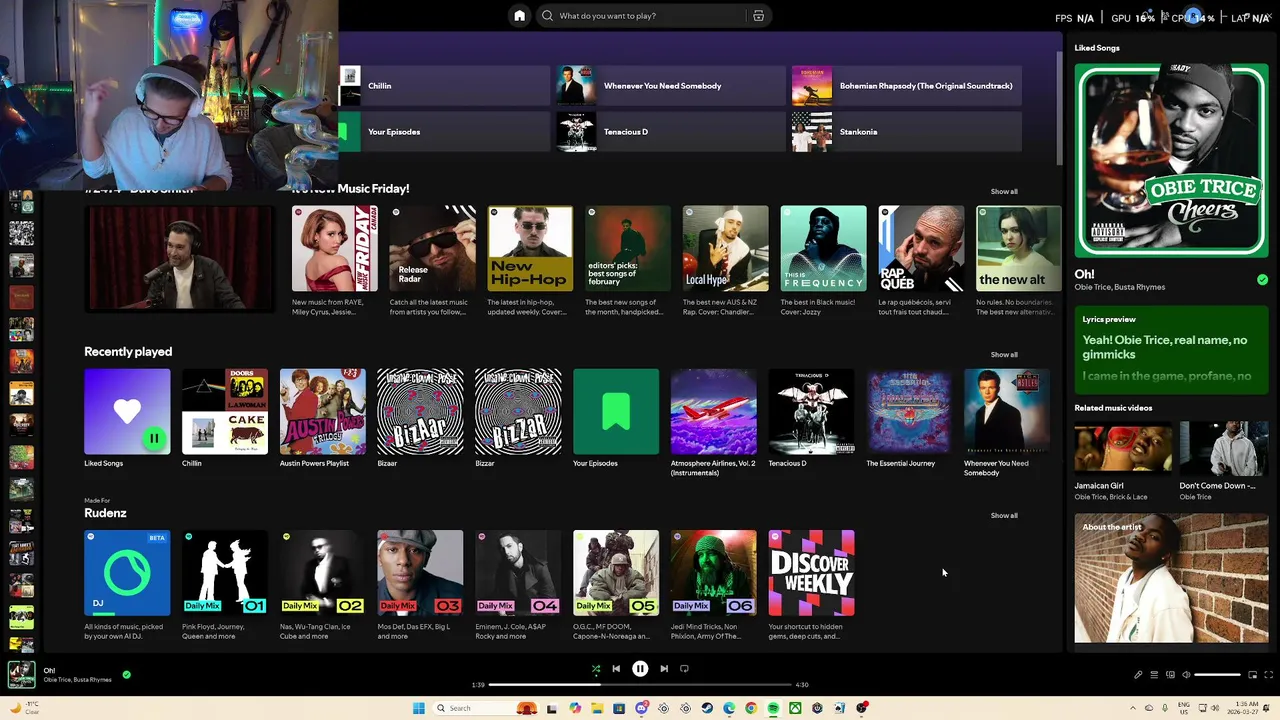Open Your Episodes shortcut tile
Screen dimensions: 1280x720
pyautogui.click(x=444, y=132)
